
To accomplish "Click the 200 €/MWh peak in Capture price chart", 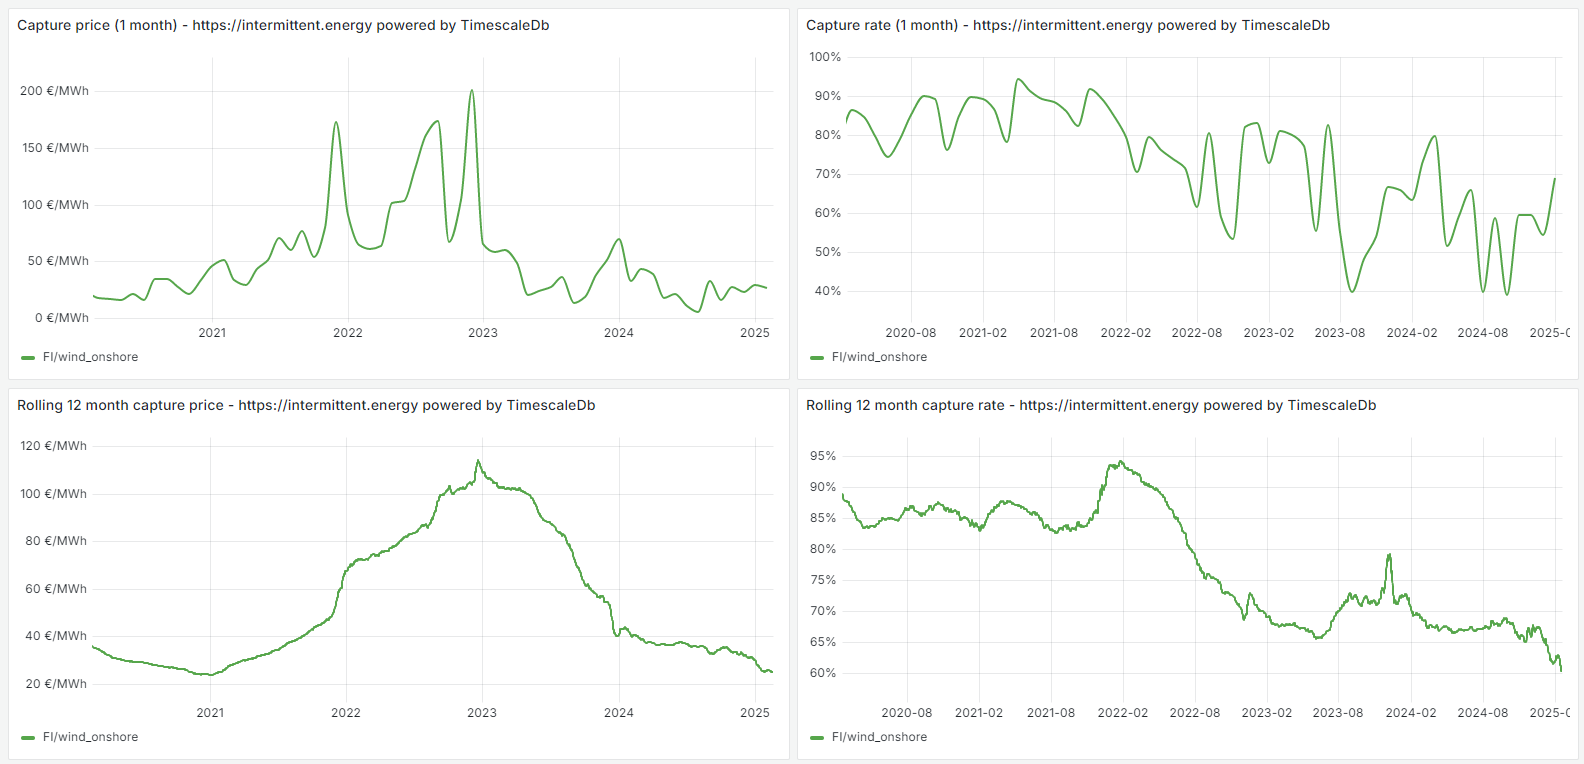I will 472,92.
